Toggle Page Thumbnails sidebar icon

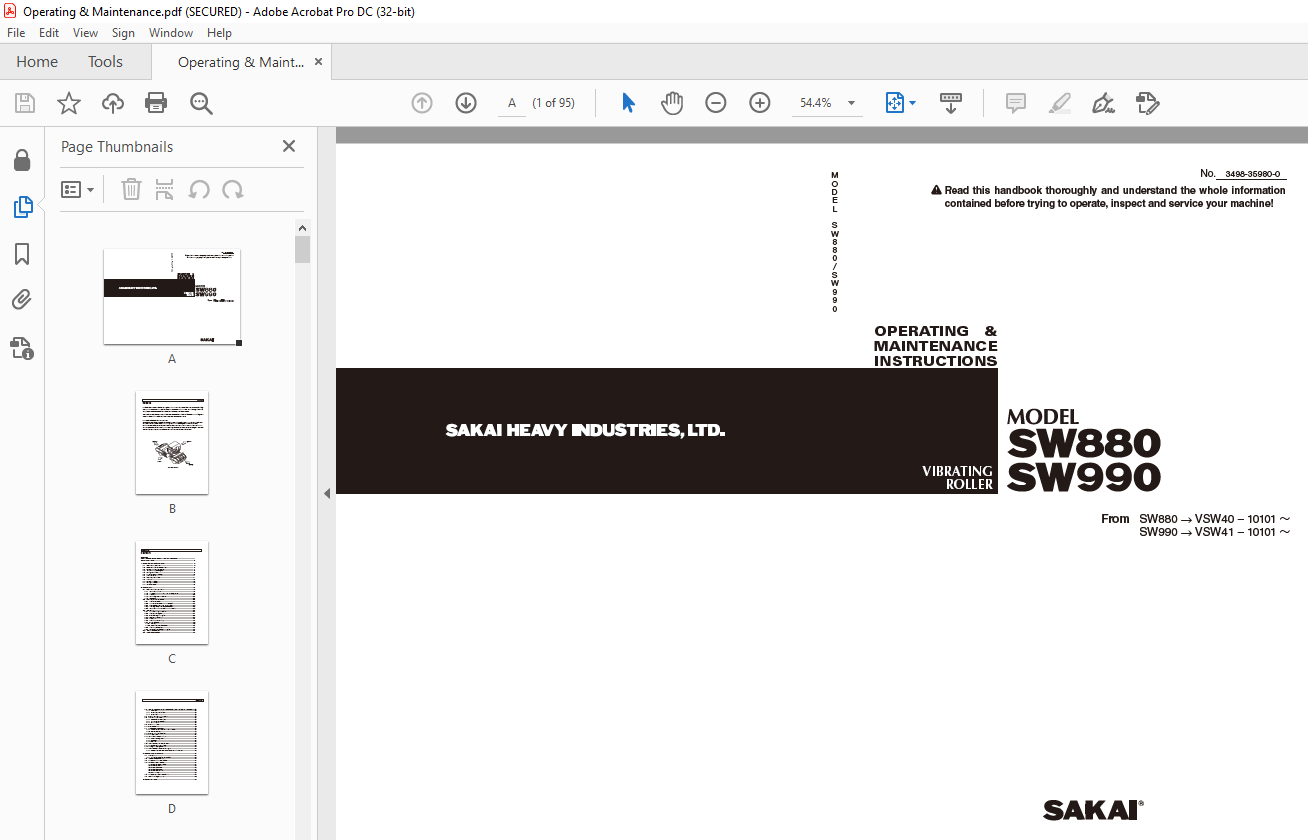pos(22,207)
